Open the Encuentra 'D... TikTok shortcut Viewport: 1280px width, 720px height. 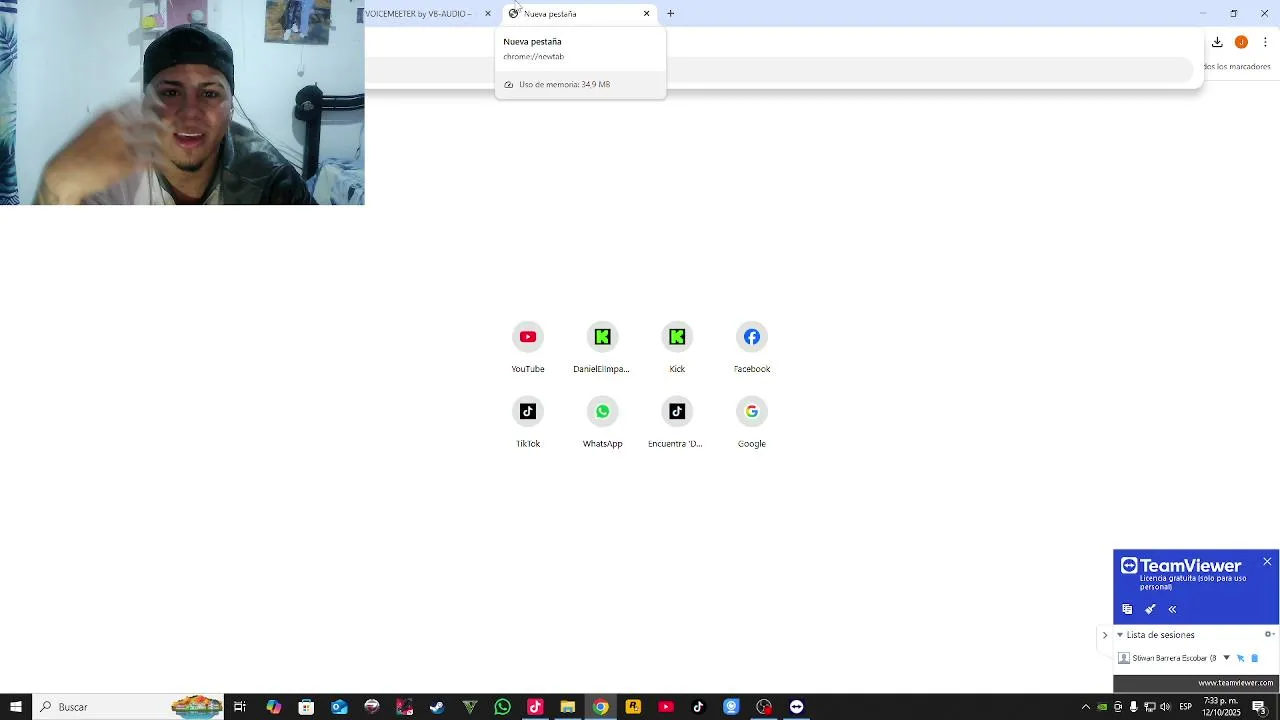(x=677, y=423)
